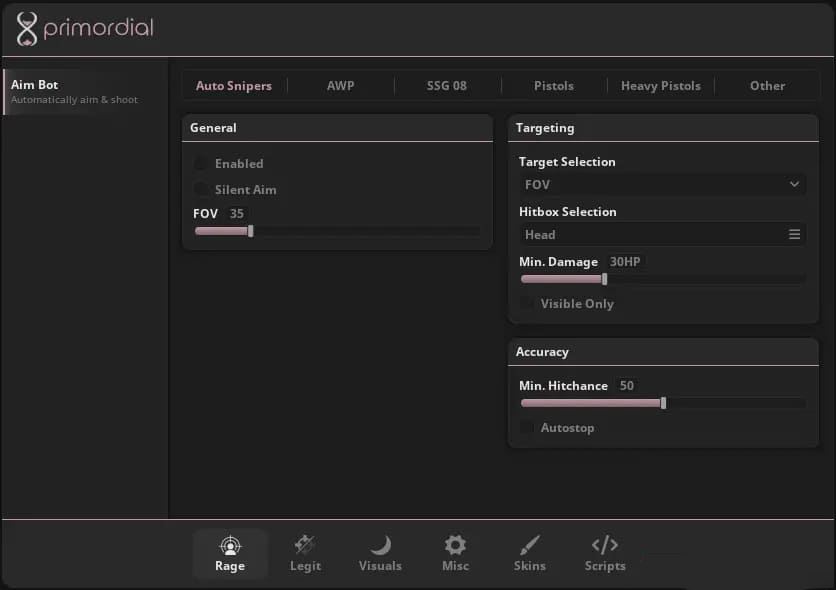Viewport: 836px width, 590px height.
Task: Select the Auto Snipers weapon tab
Action: 234,86
